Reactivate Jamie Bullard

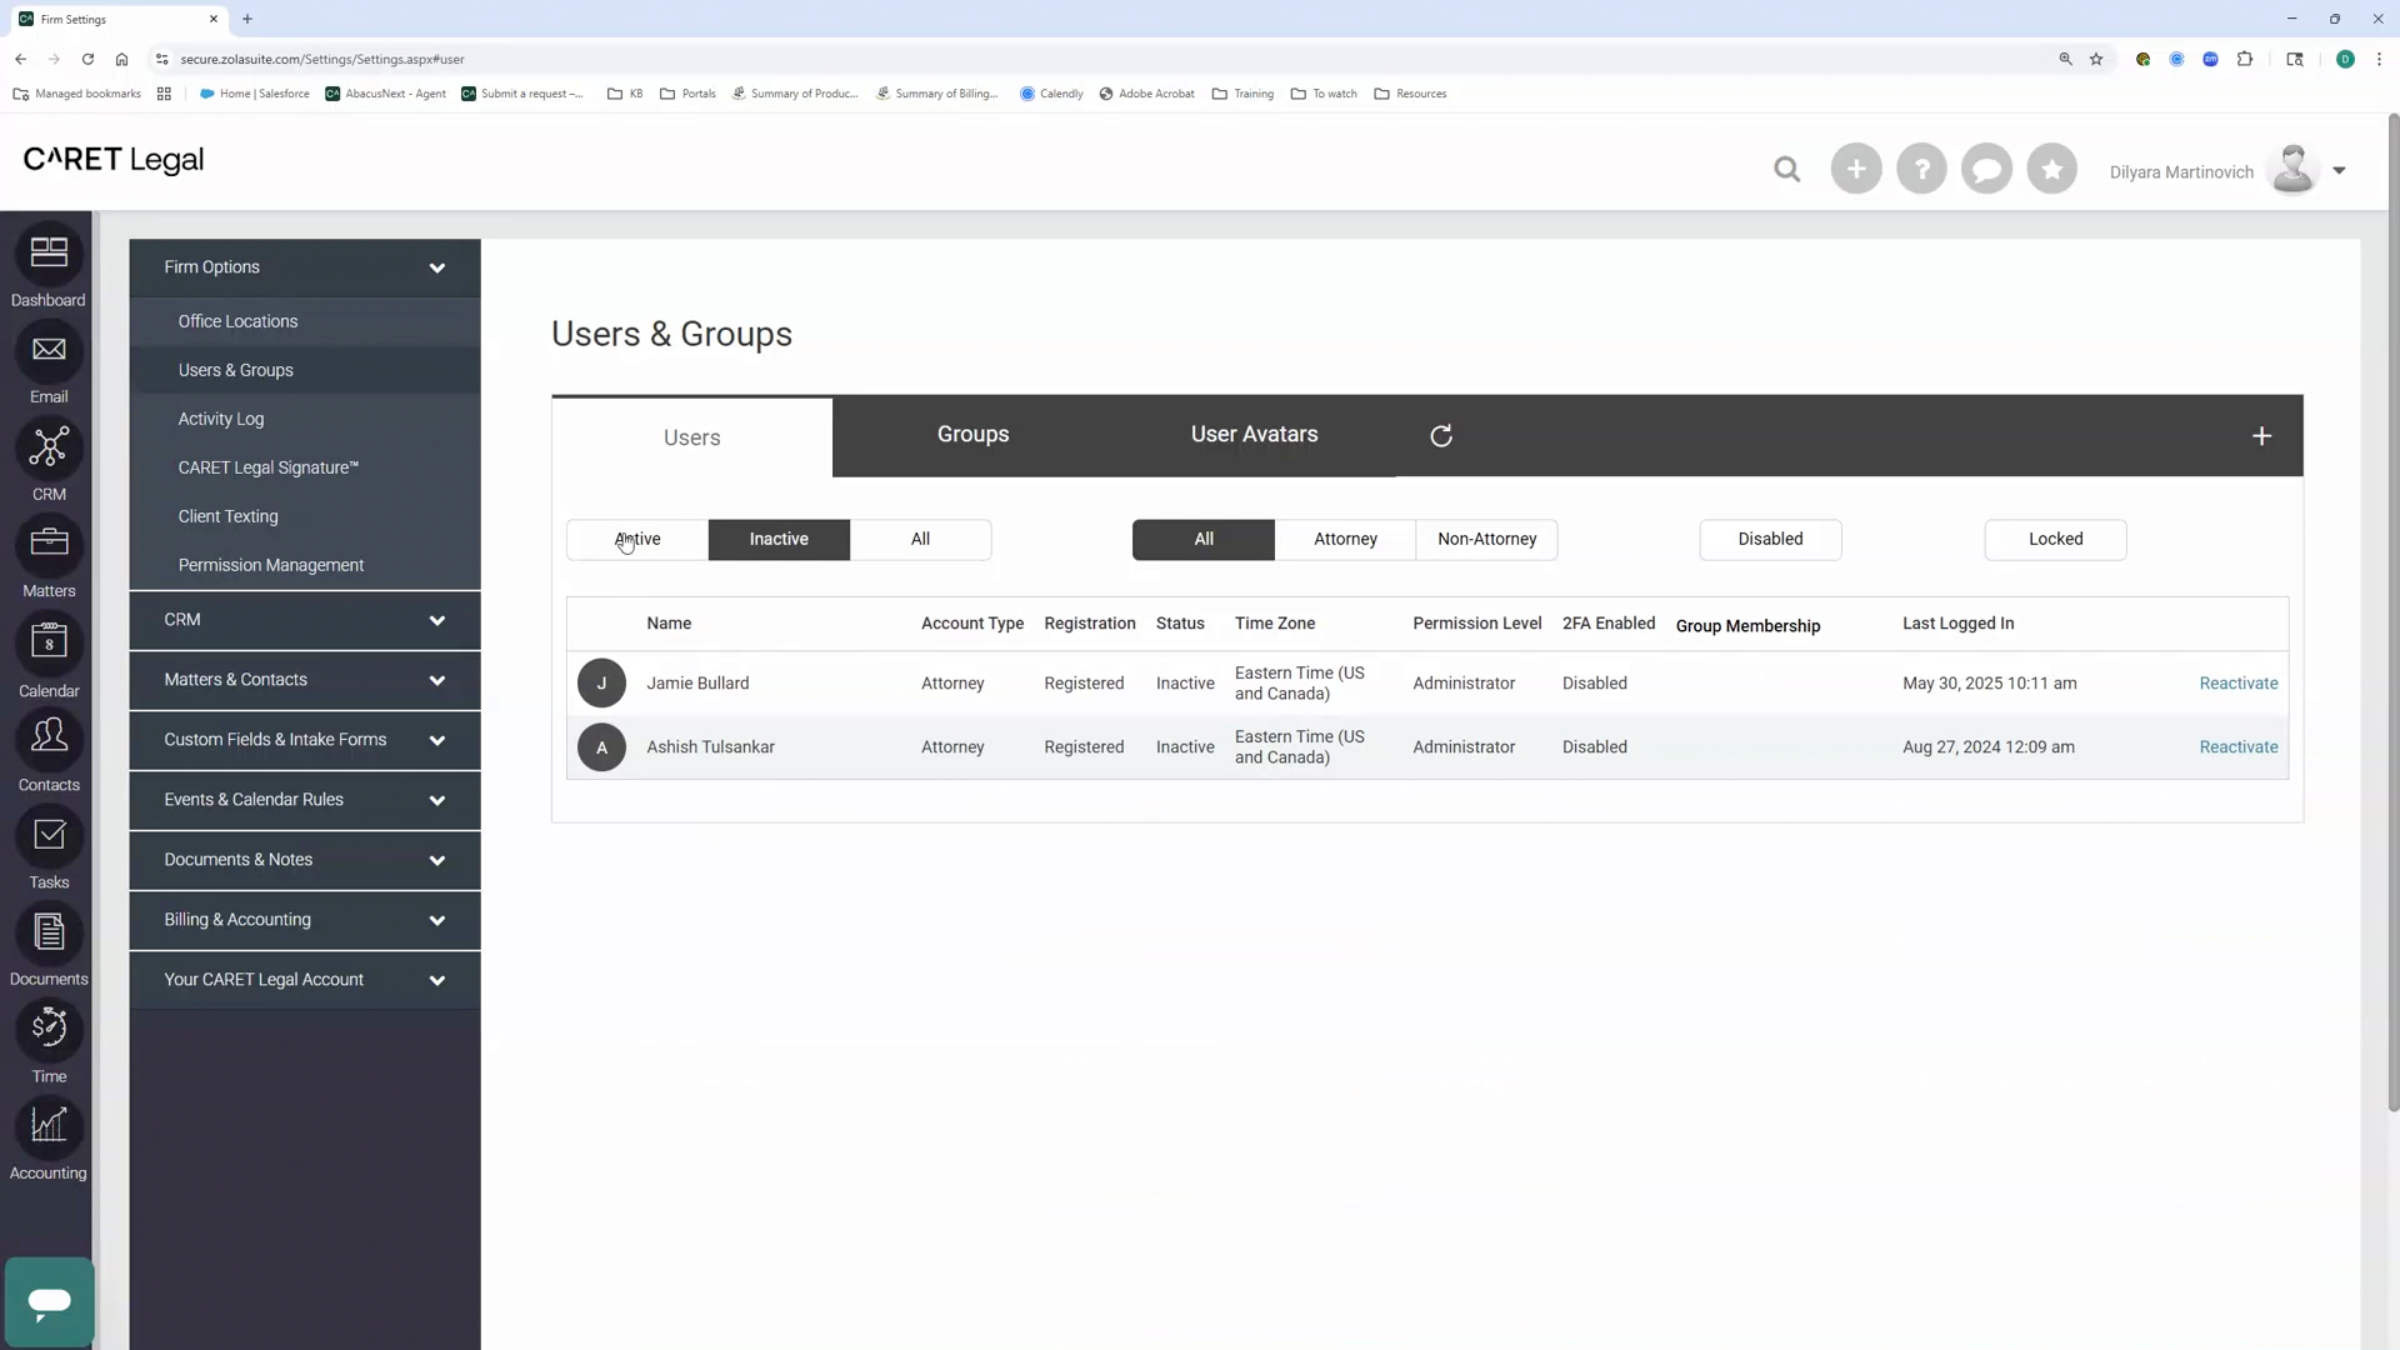pyautogui.click(x=2238, y=683)
